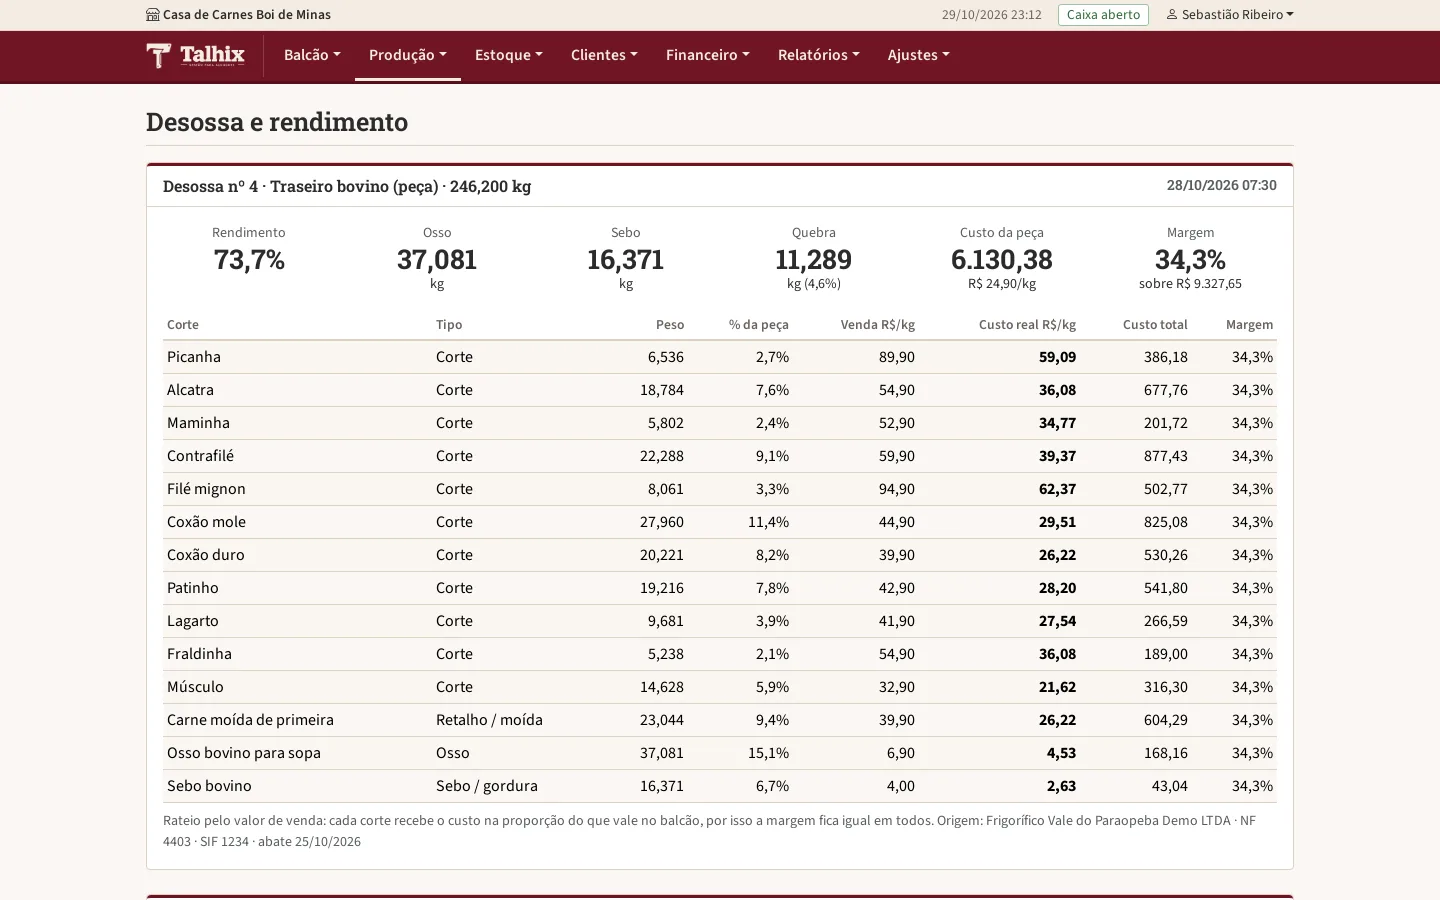Expand the Clientes dropdown
1440x900 pixels.
coord(604,55)
